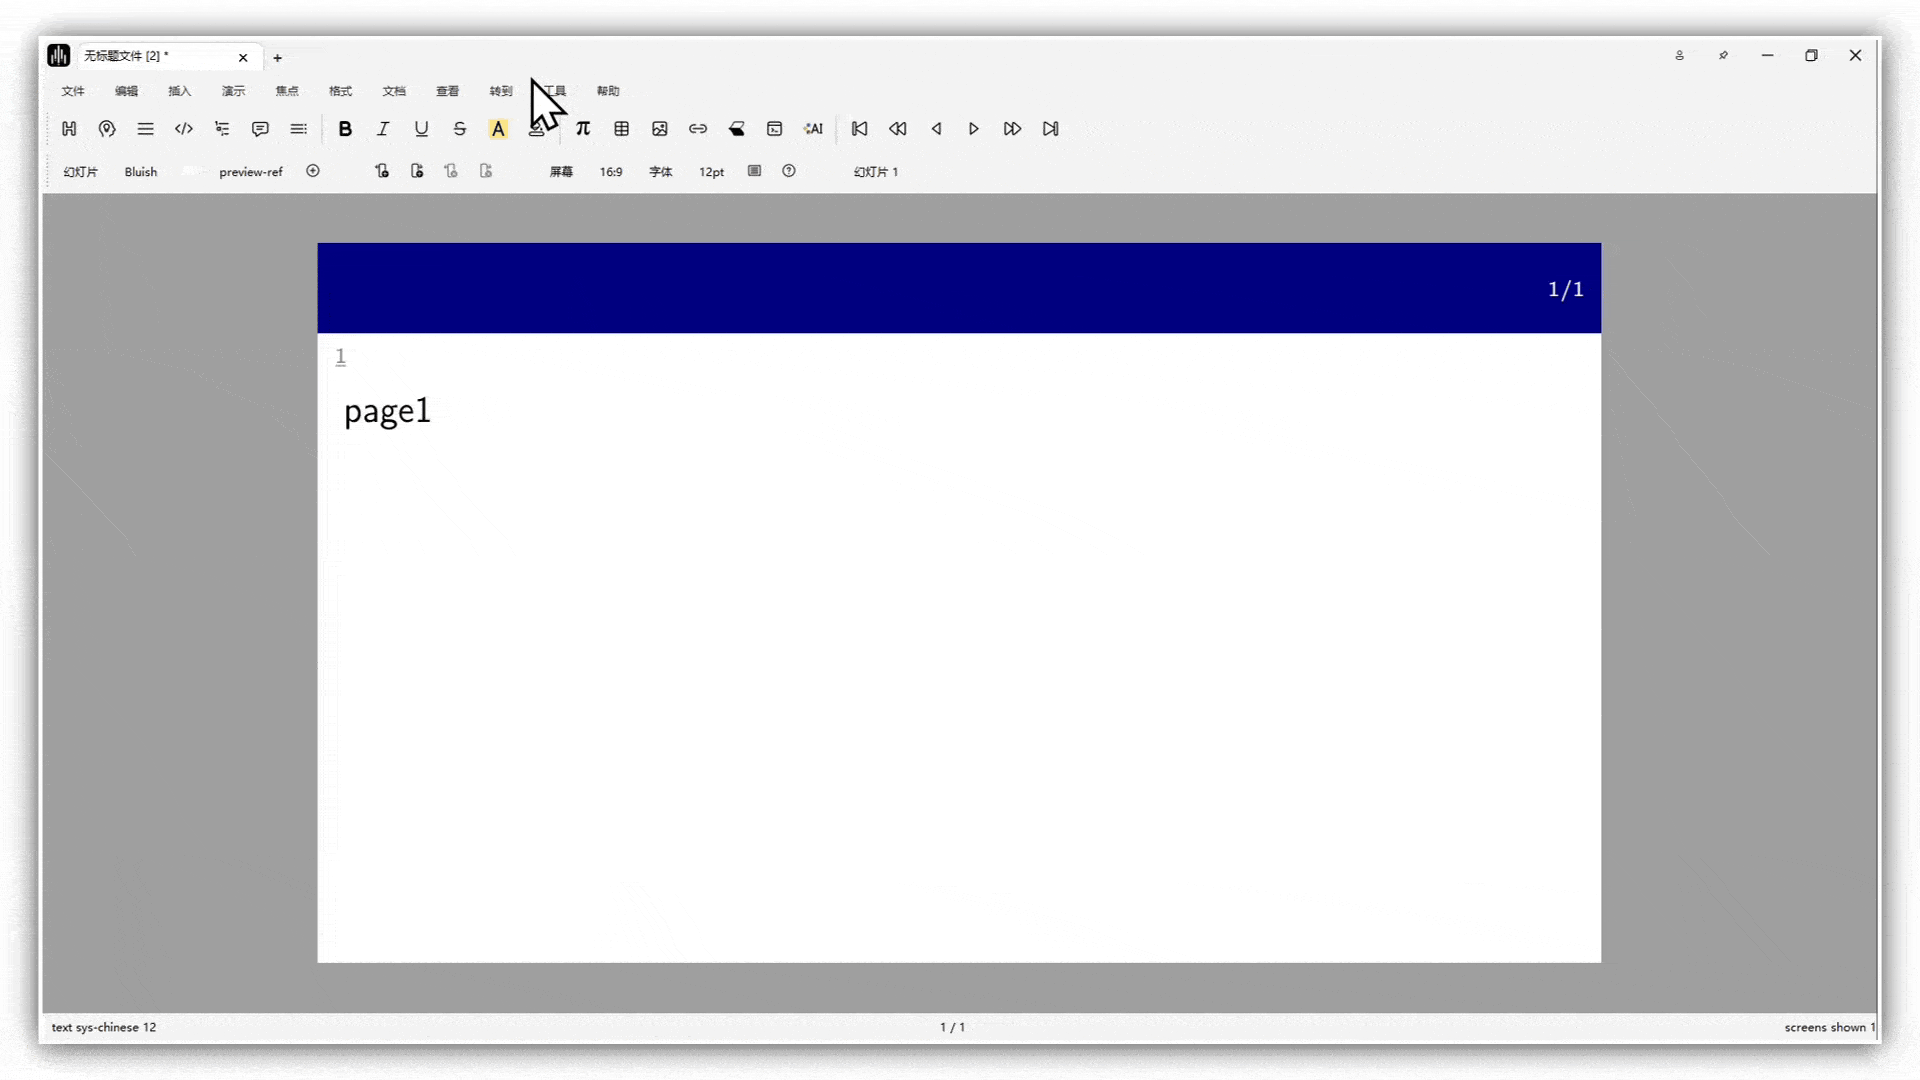This screenshot has width=1920, height=1080.
Task: Toggle italic formatting
Action: (x=383, y=129)
